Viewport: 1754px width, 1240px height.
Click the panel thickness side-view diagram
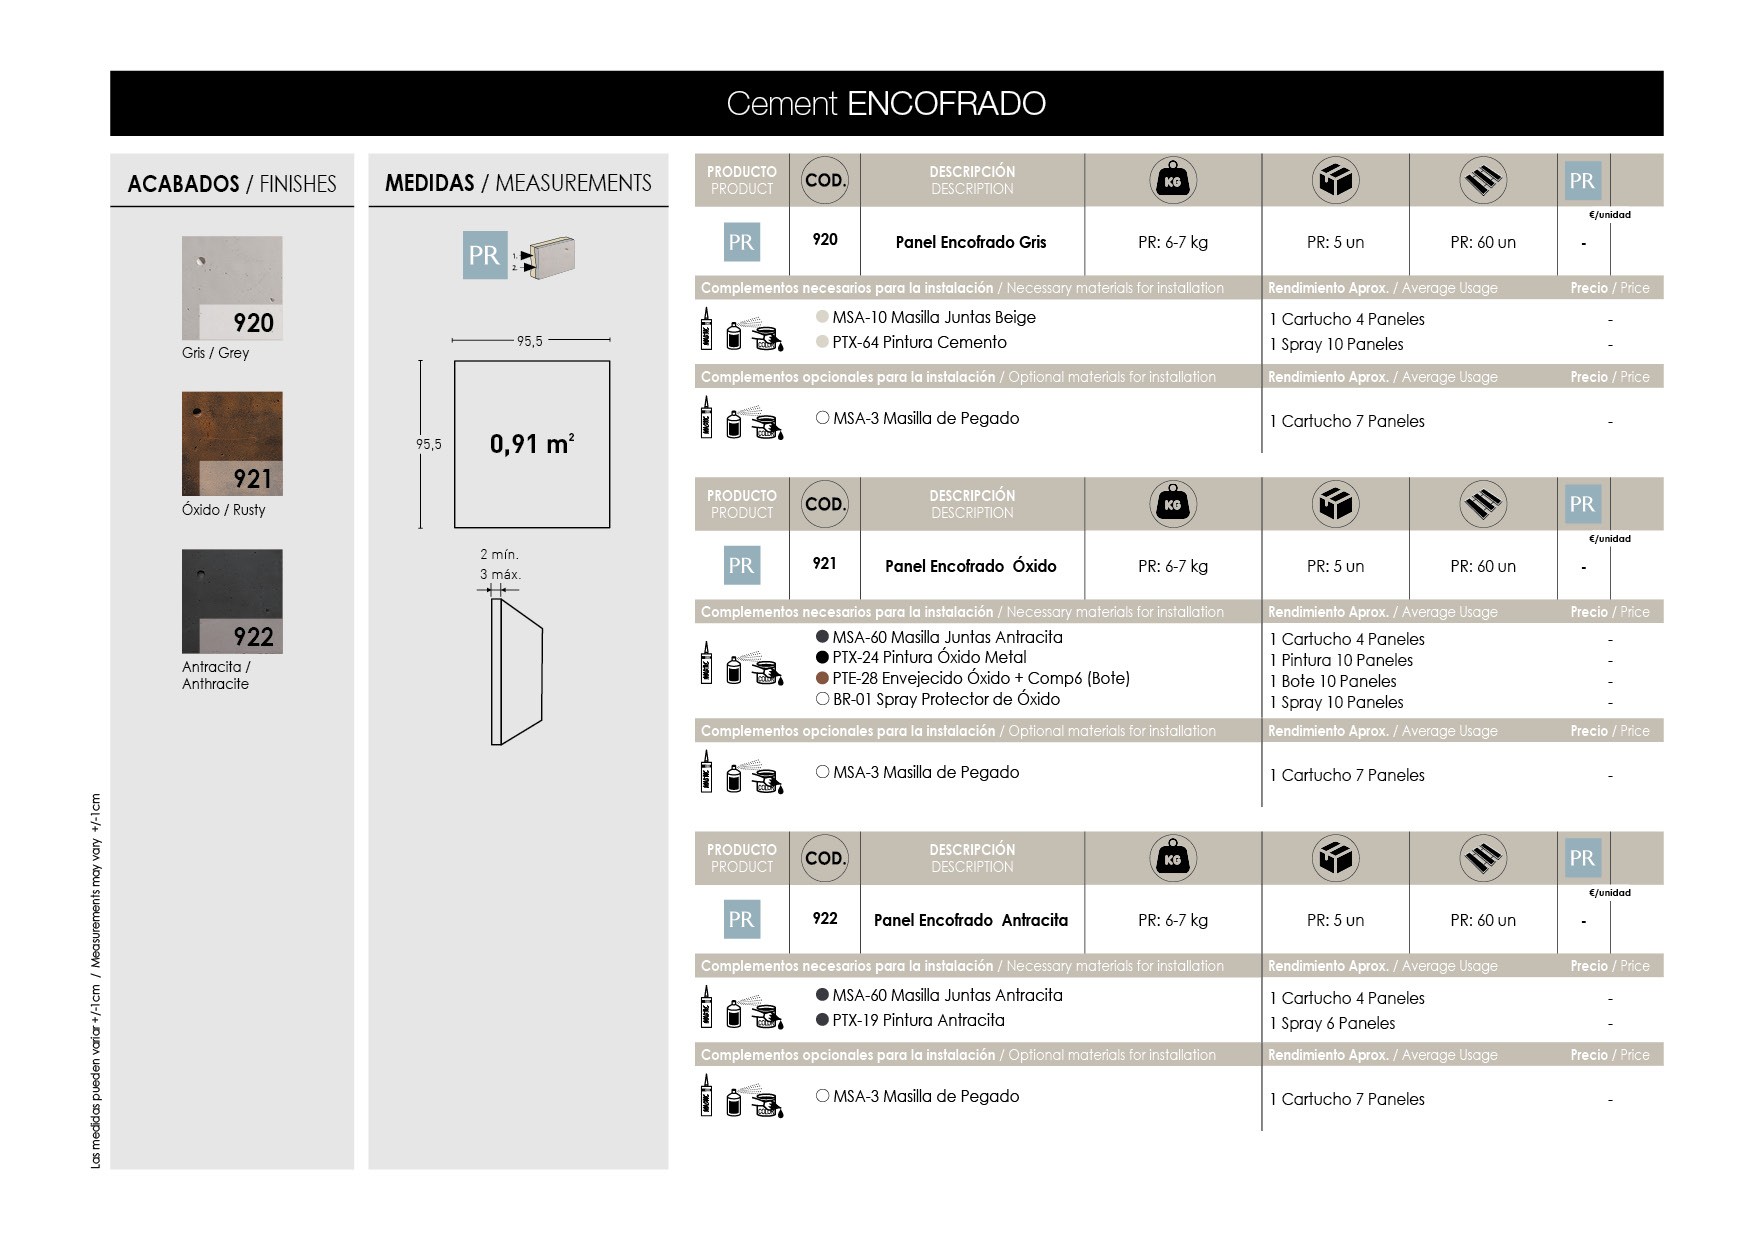(x=517, y=671)
